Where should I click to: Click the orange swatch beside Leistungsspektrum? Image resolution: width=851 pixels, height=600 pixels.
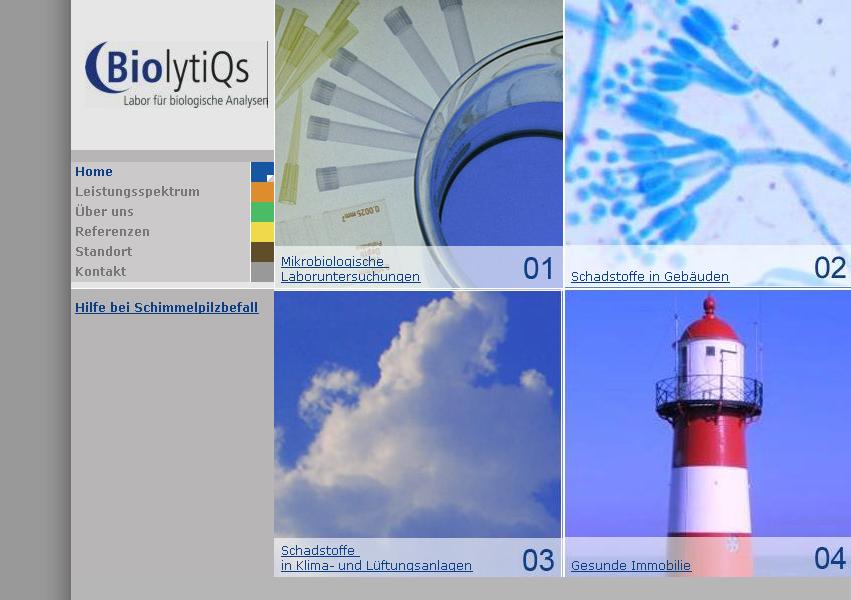(x=262, y=192)
